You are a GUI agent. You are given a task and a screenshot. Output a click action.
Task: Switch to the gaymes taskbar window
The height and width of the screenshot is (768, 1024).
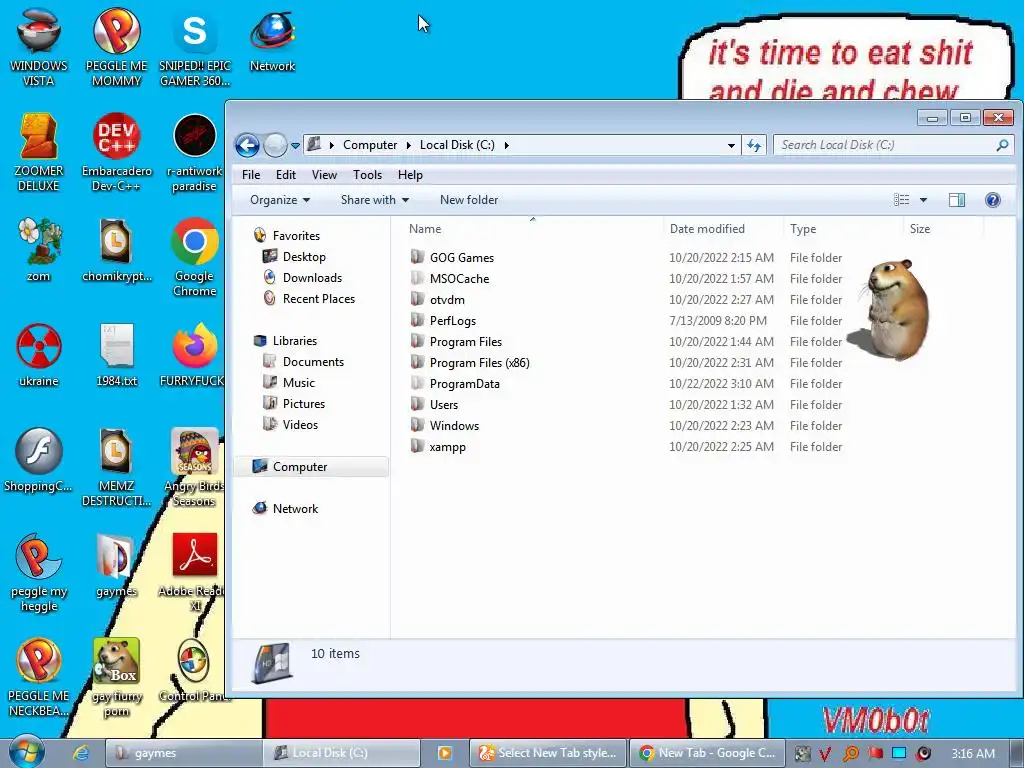point(183,753)
